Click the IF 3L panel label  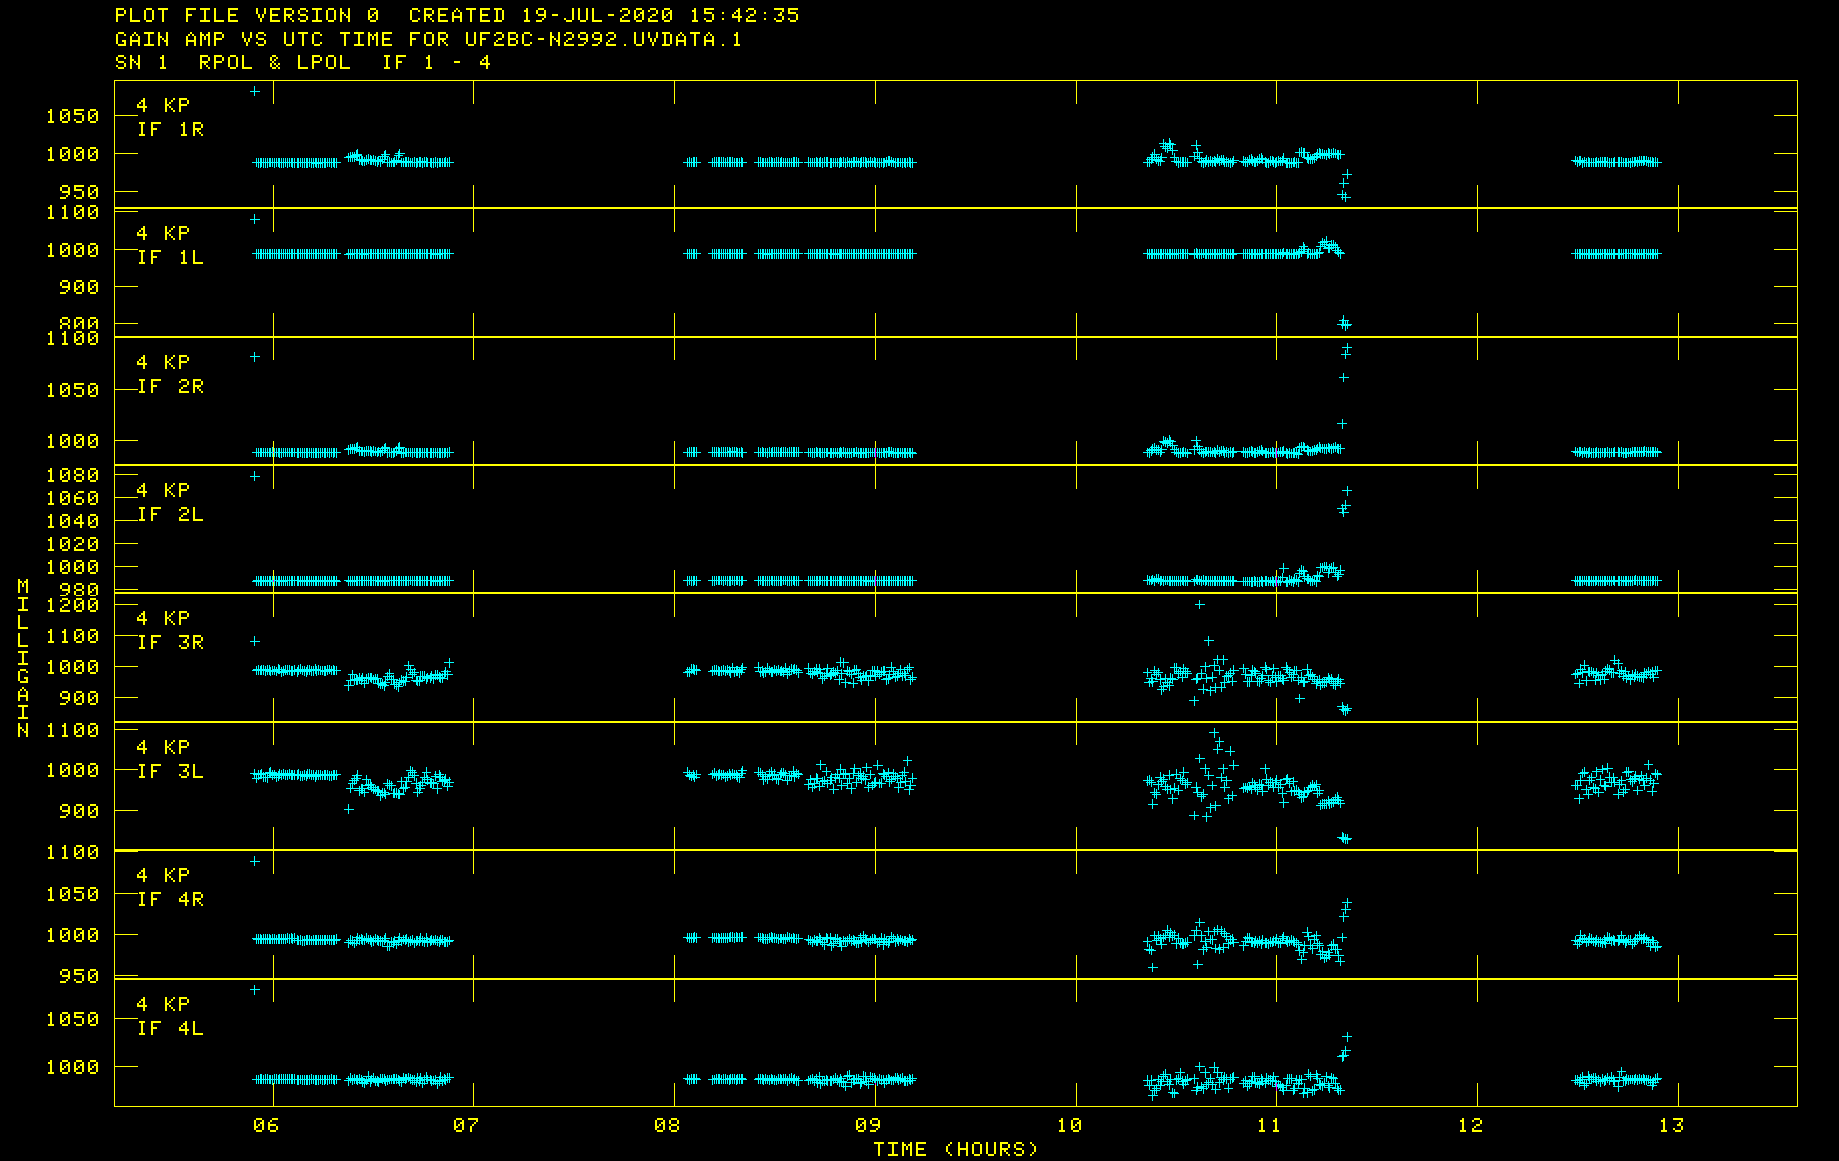[x=170, y=771]
